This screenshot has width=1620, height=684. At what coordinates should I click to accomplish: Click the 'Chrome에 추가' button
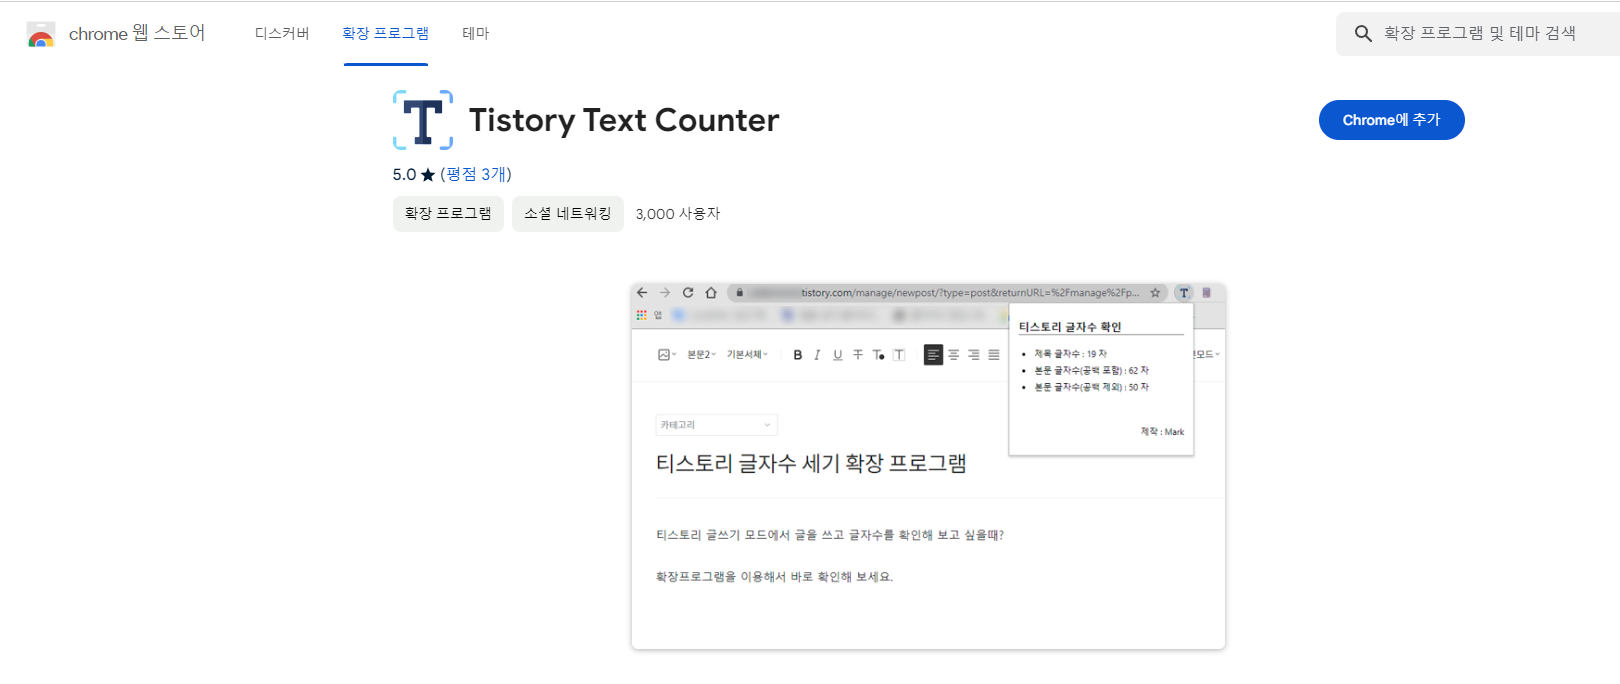click(1391, 120)
